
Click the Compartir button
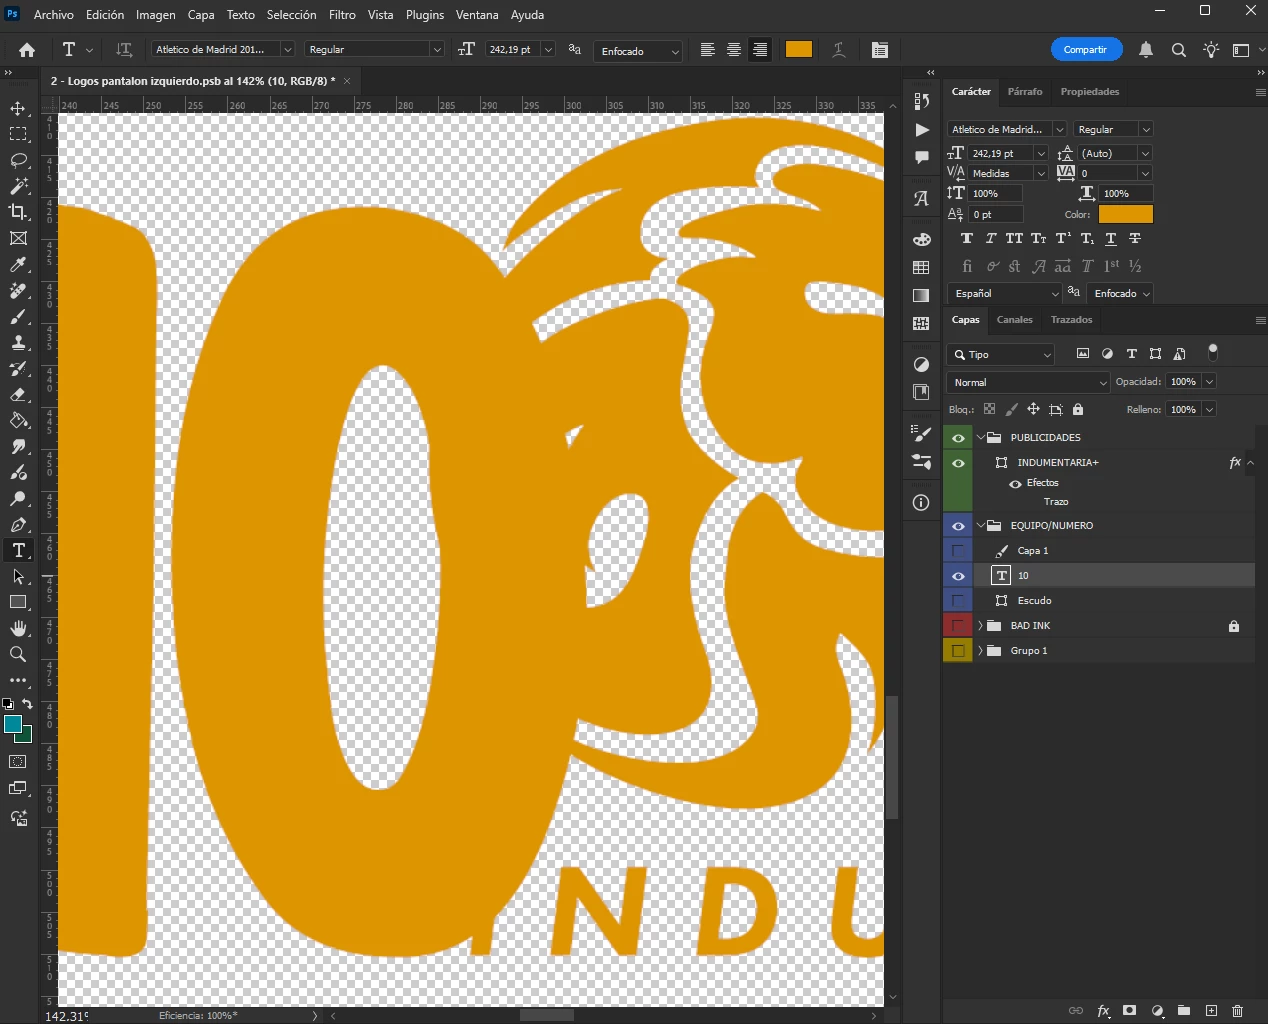click(1086, 50)
